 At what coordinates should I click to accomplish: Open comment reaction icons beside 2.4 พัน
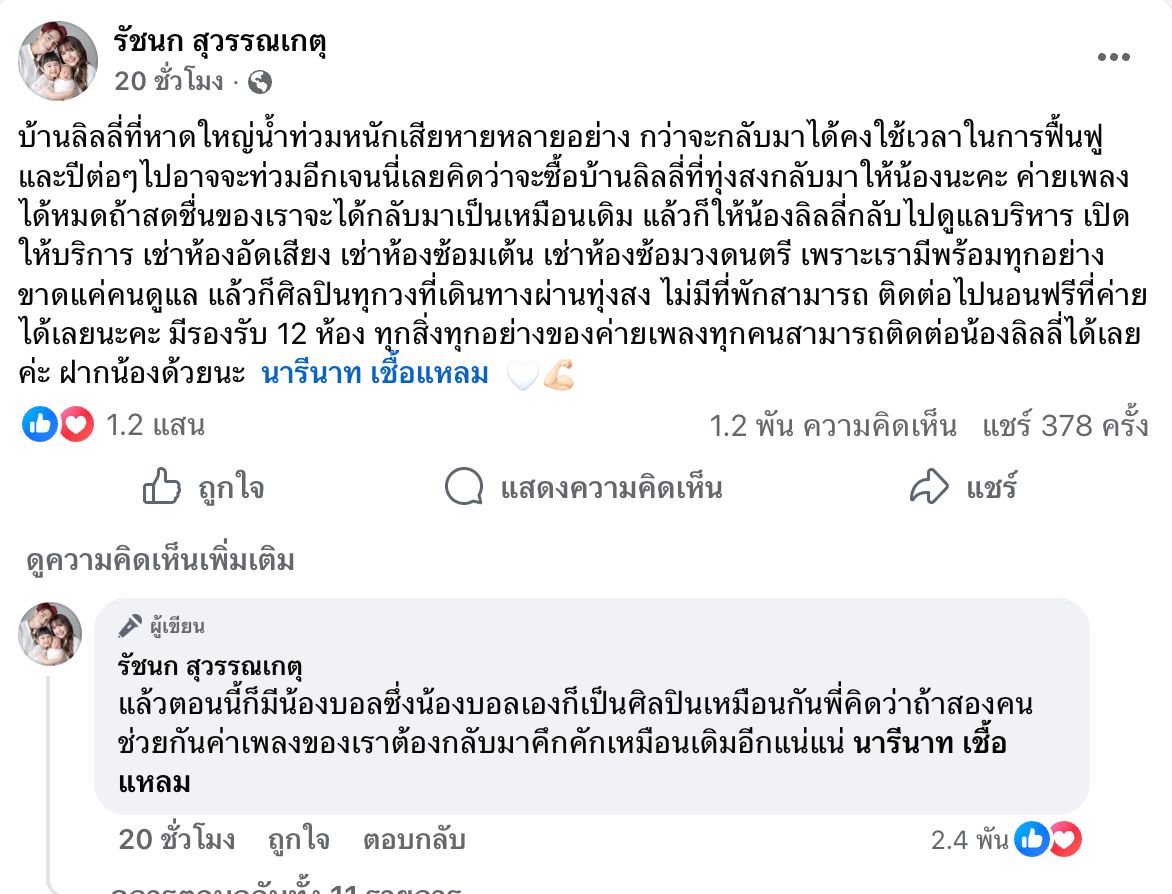pos(1047,840)
